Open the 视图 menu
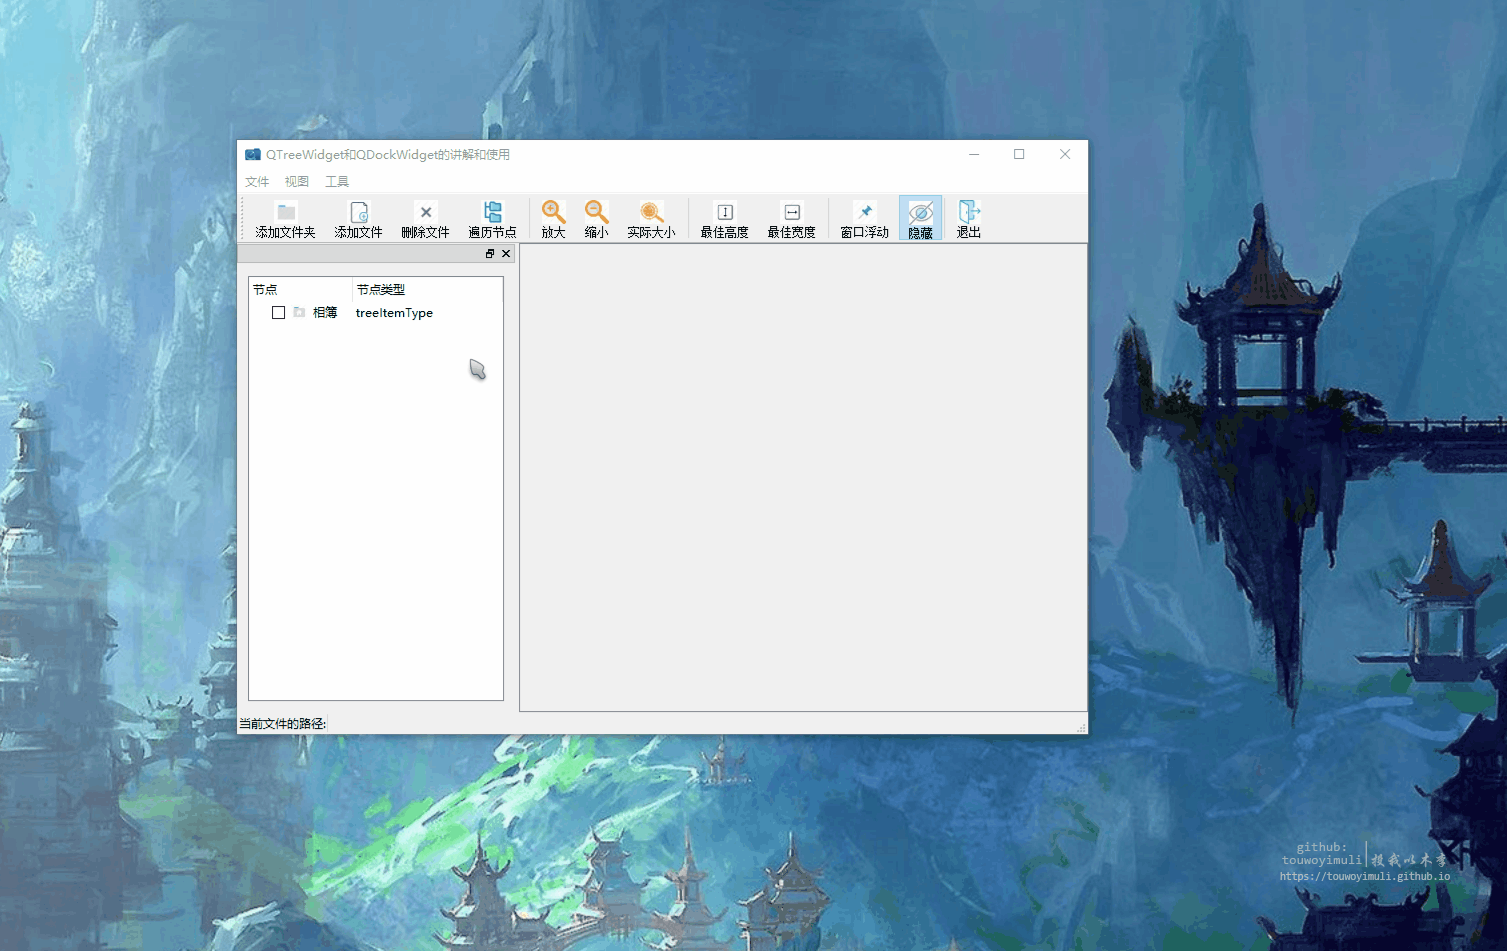Viewport: 1507px width, 951px height. pos(297,182)
